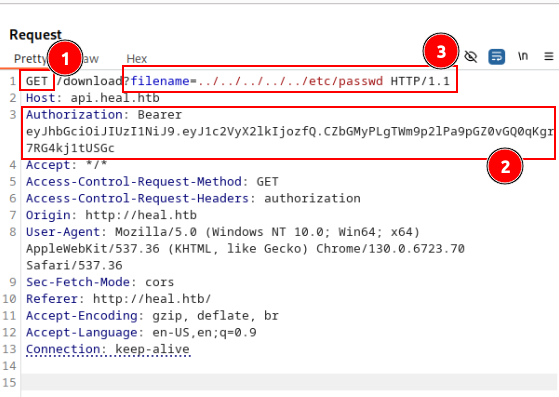Toggle hide non-printable request view icon
The height and width of the screenshot is (397, 559).
(x=471, y=56)
